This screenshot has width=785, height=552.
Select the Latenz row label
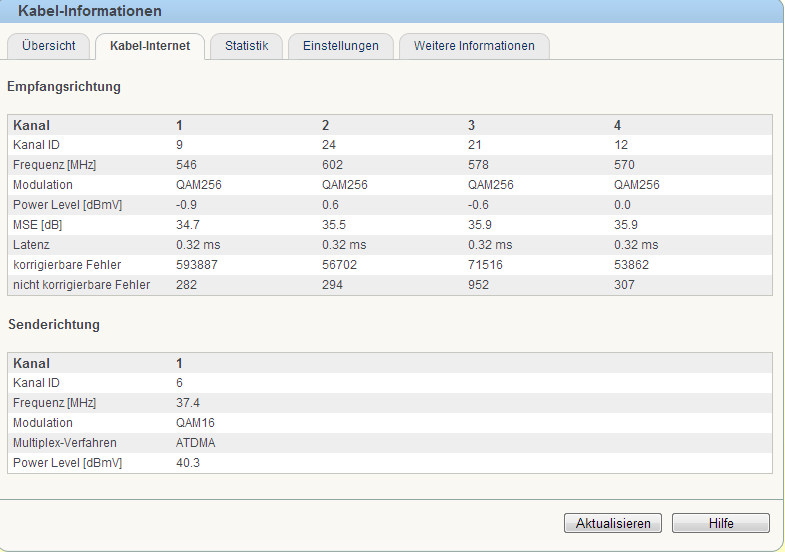31,245
